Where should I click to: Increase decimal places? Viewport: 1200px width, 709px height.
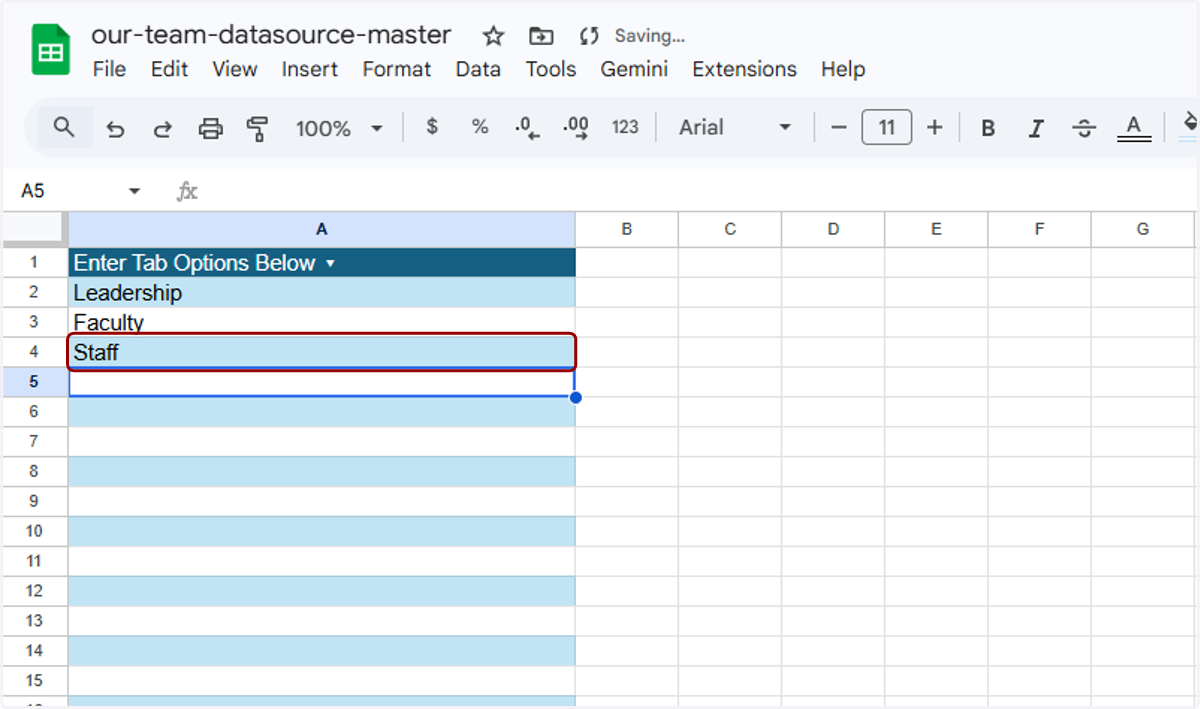(x=576, y=128)
